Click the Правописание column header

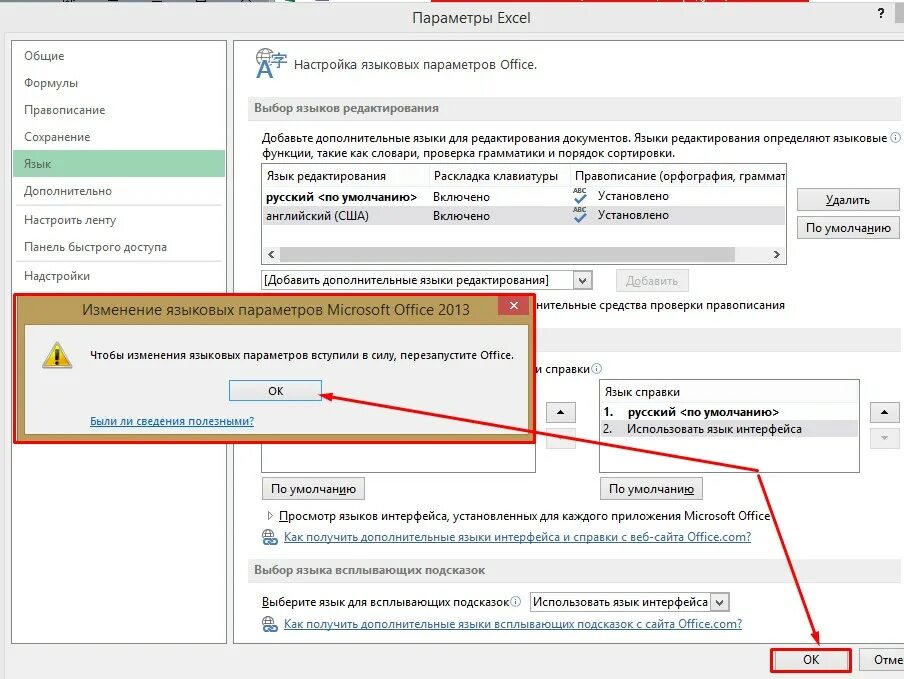[x=678, y=176]
